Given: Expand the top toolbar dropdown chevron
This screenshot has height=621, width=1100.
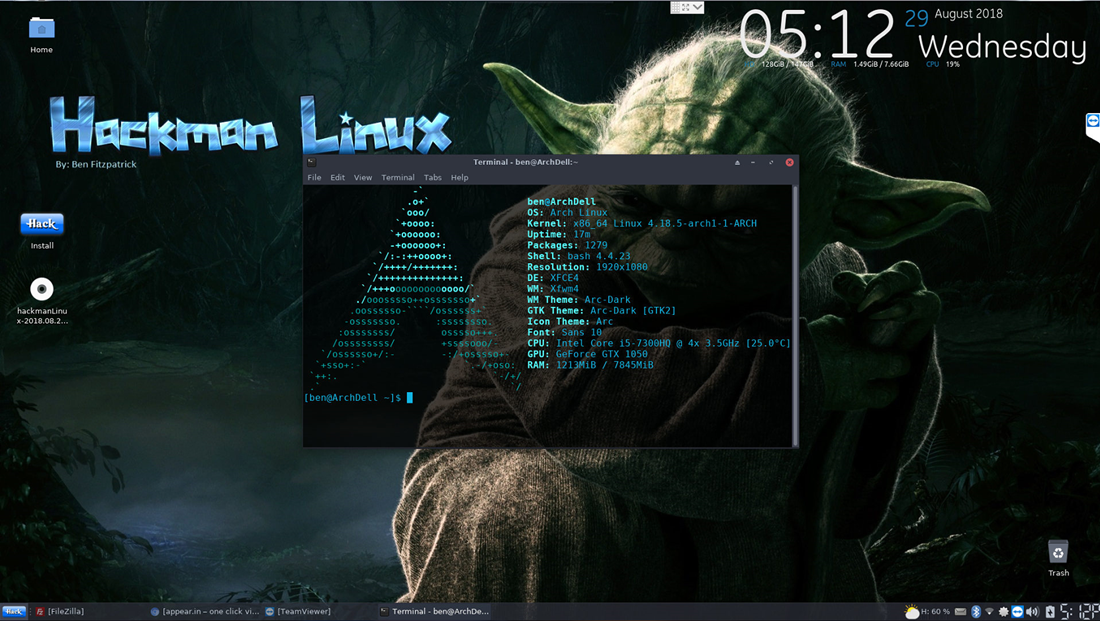Looking at the screenshot, I should pyautogui.click(x=698, y=7).
